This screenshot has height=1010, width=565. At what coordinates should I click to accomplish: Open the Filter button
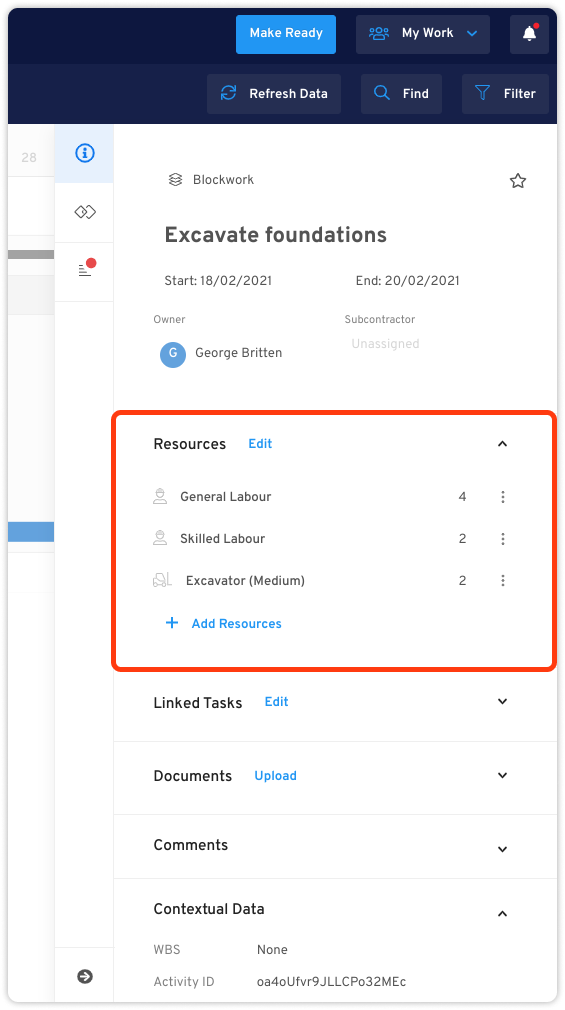tap(505, 94)
